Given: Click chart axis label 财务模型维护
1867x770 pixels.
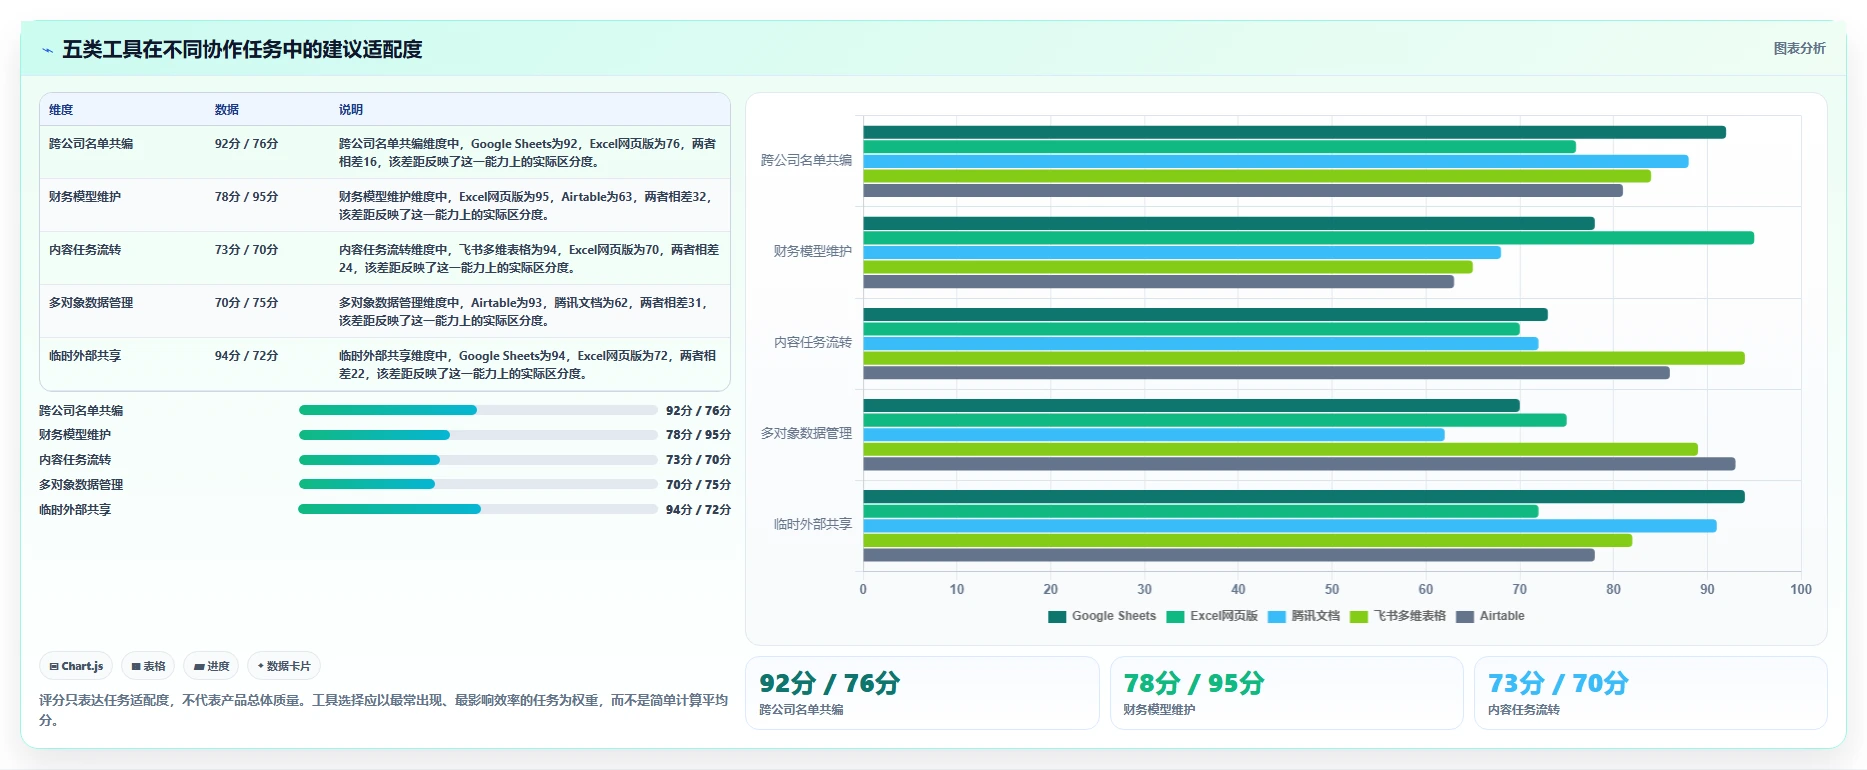Looking at the screenshot, I should pos(813,252).
